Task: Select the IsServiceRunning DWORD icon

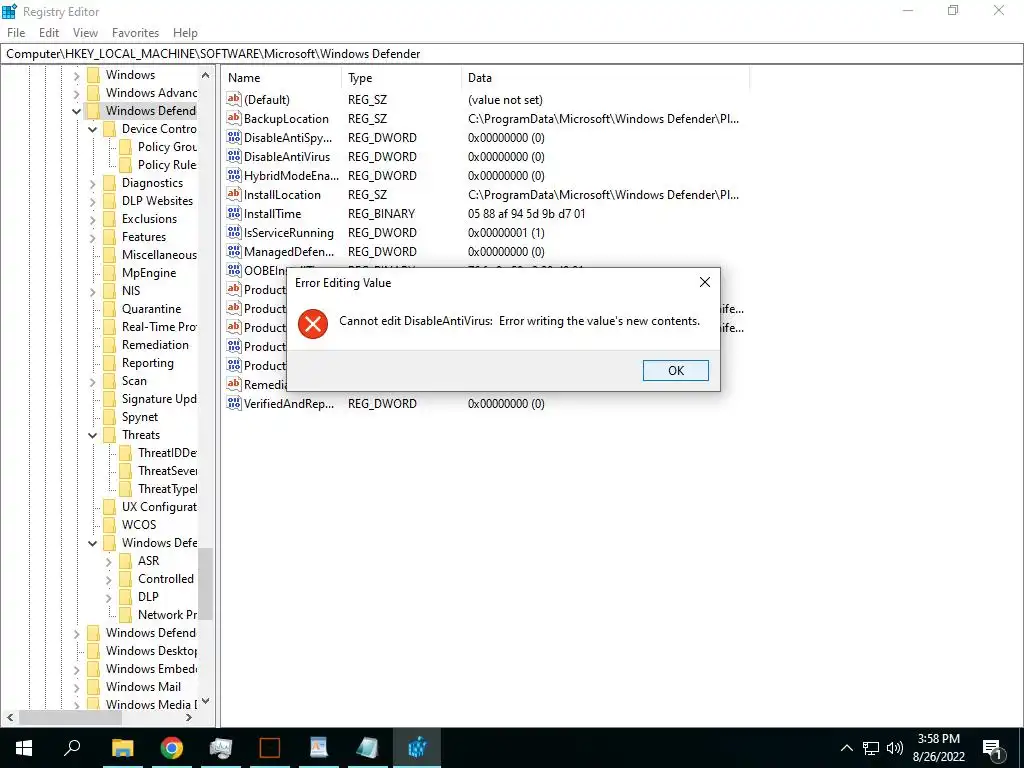Action: click(233, 232)
